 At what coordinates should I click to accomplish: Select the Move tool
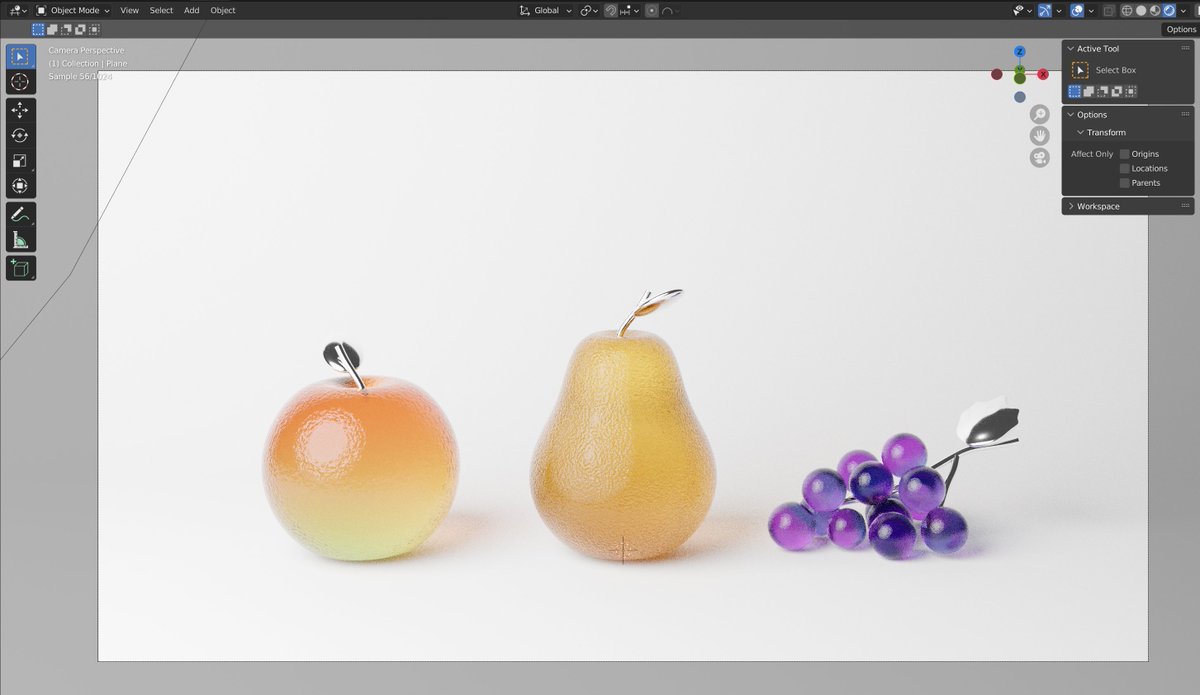coord(20,110)
